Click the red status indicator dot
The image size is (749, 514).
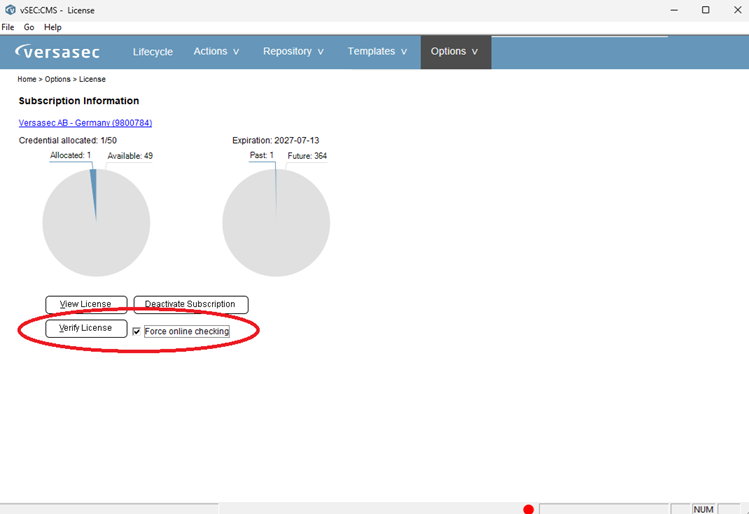pos(528,509)
